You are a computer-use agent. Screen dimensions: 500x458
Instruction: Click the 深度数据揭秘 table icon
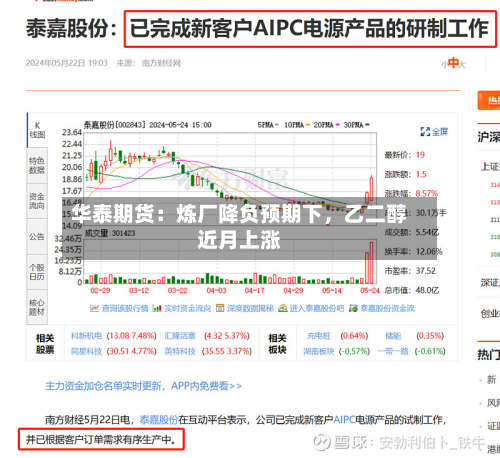(x=220, y=308)
